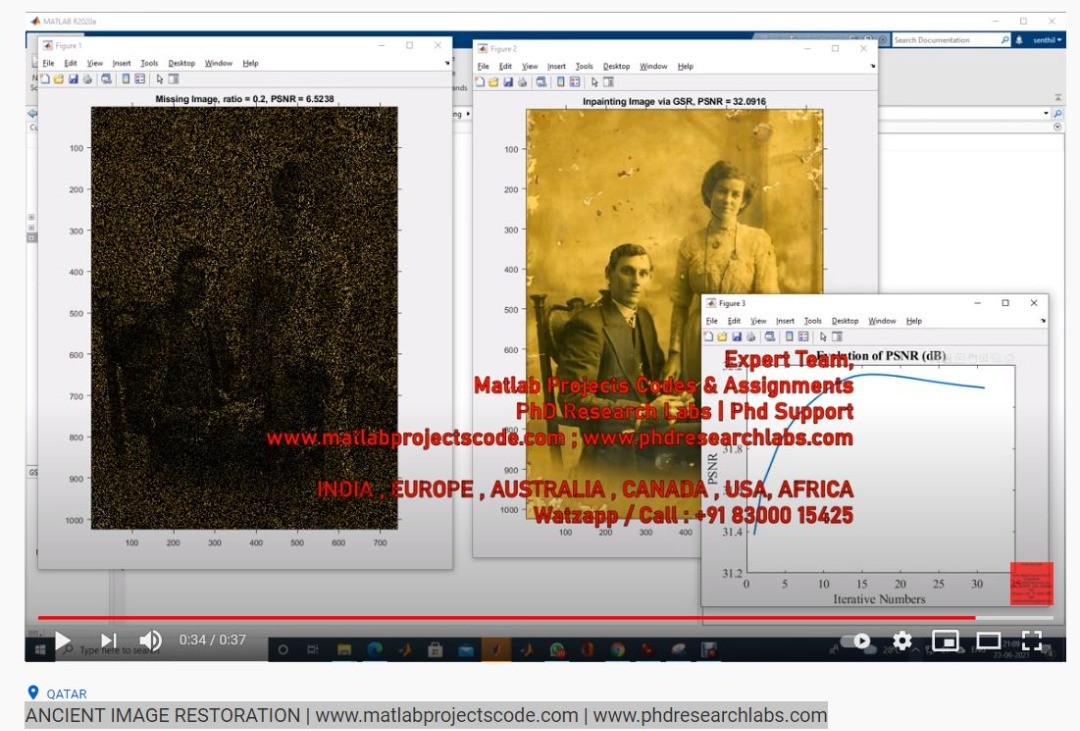Expand Figure 1 menu bar overflow arrow
Viewport: 1080px width, 731px height.
coord(447,63)
